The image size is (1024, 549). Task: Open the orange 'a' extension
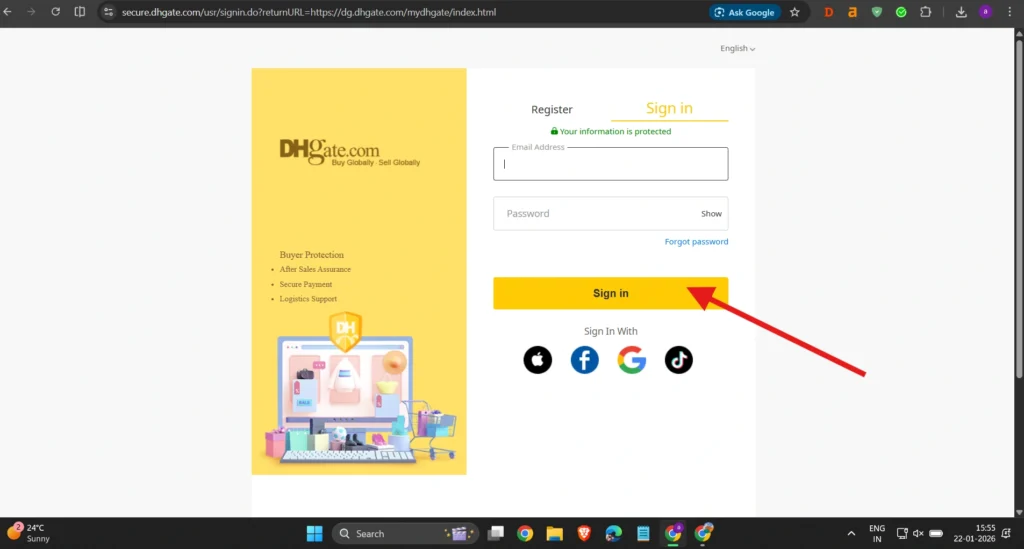(x=852, y=12)
